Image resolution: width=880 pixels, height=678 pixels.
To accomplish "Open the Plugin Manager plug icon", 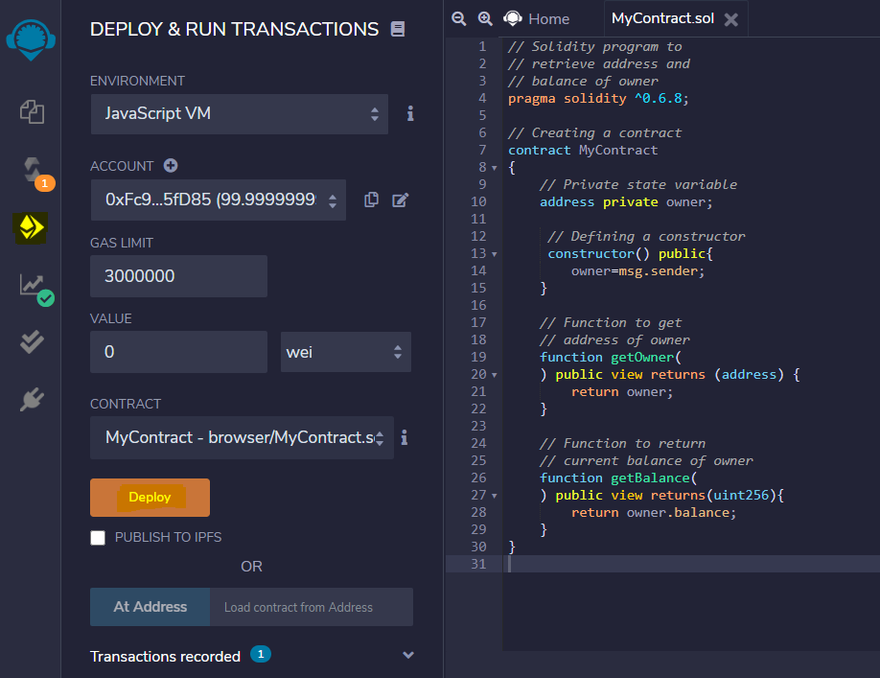I will coord(31,400).
